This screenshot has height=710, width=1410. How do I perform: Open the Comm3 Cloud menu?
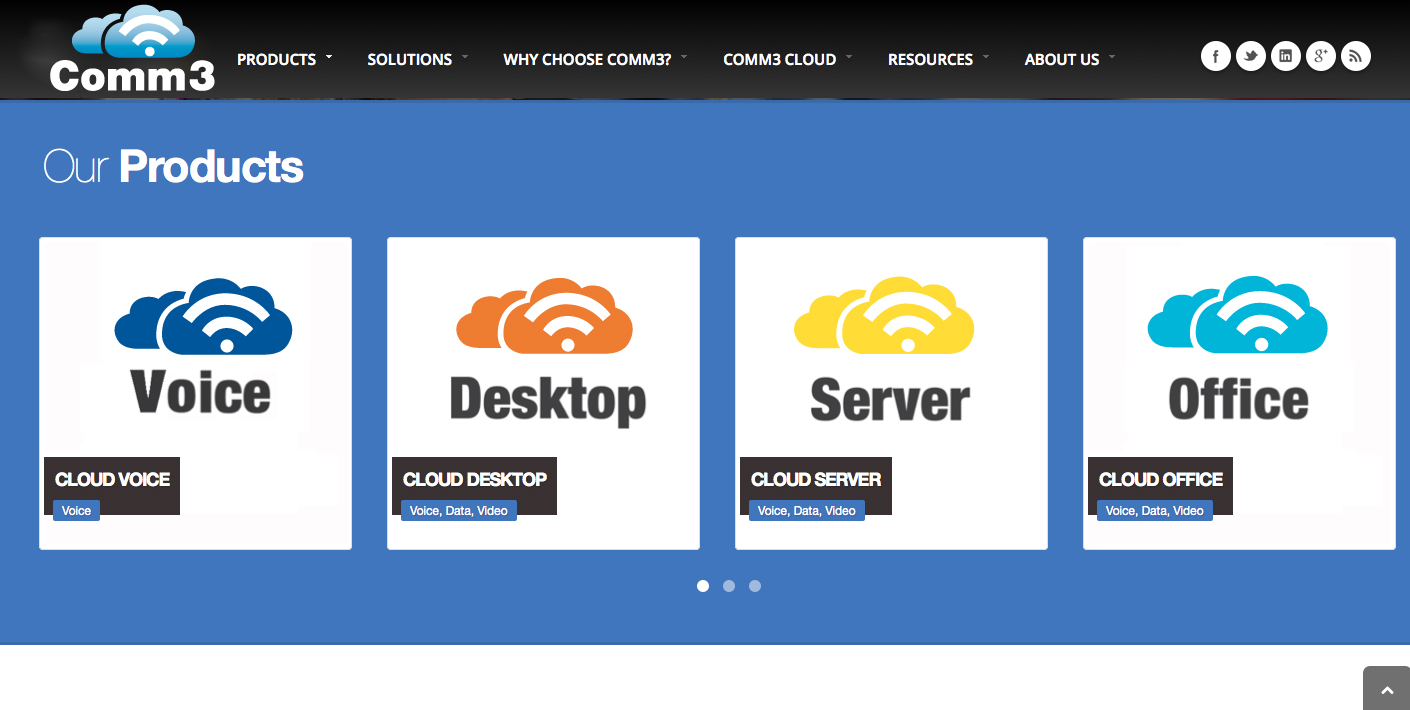click(x=779, y=59)
